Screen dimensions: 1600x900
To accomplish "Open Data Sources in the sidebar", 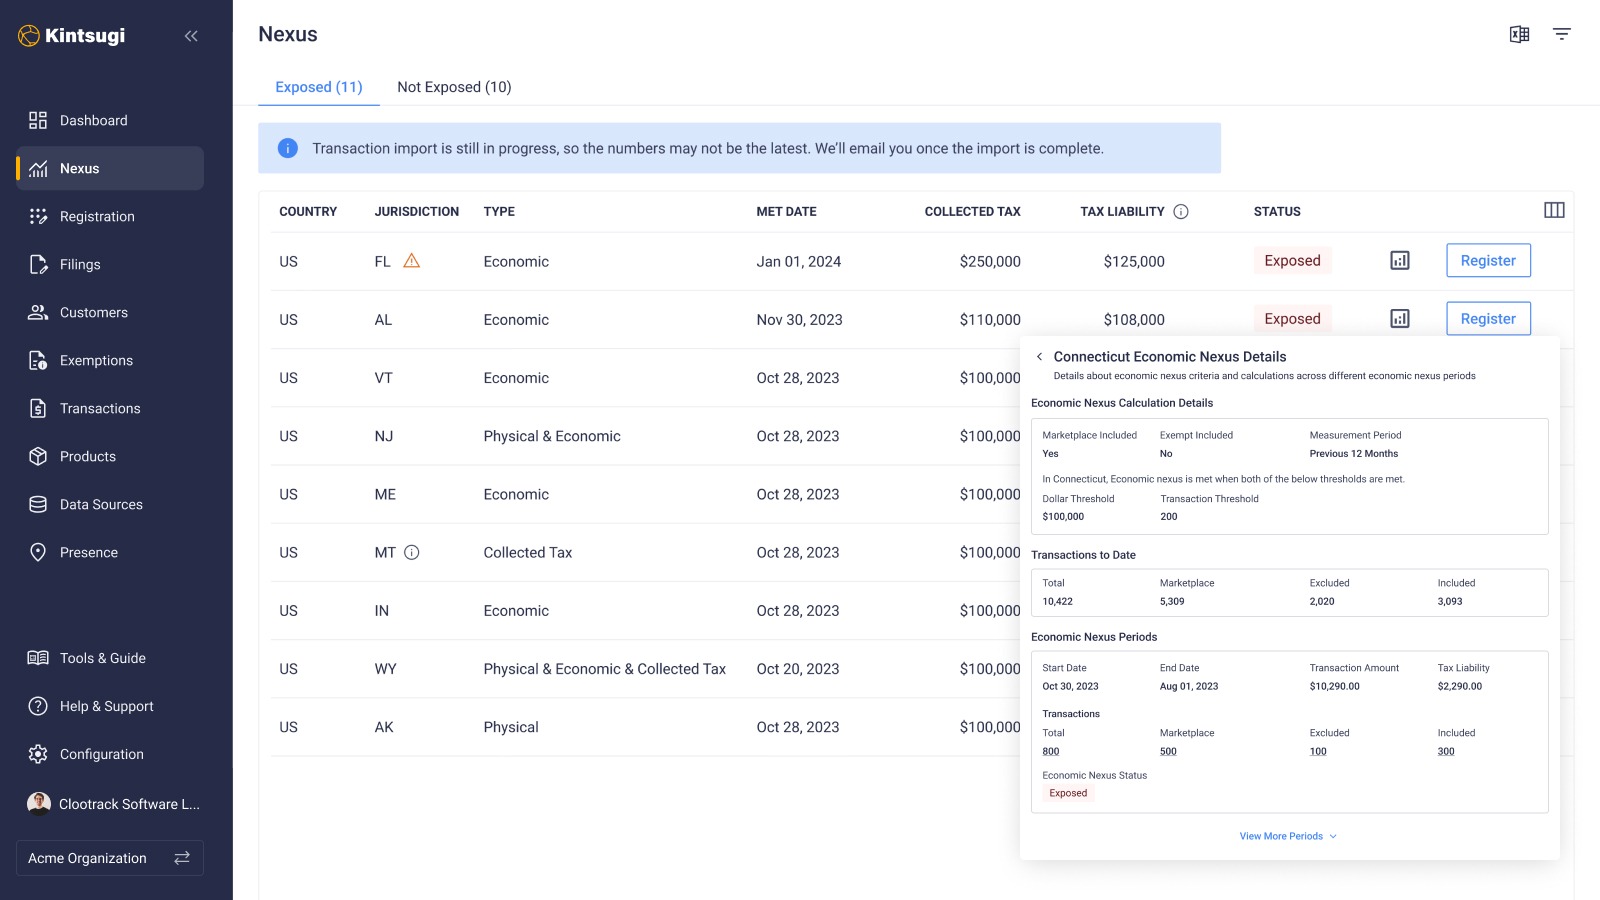I will [101, 504].
